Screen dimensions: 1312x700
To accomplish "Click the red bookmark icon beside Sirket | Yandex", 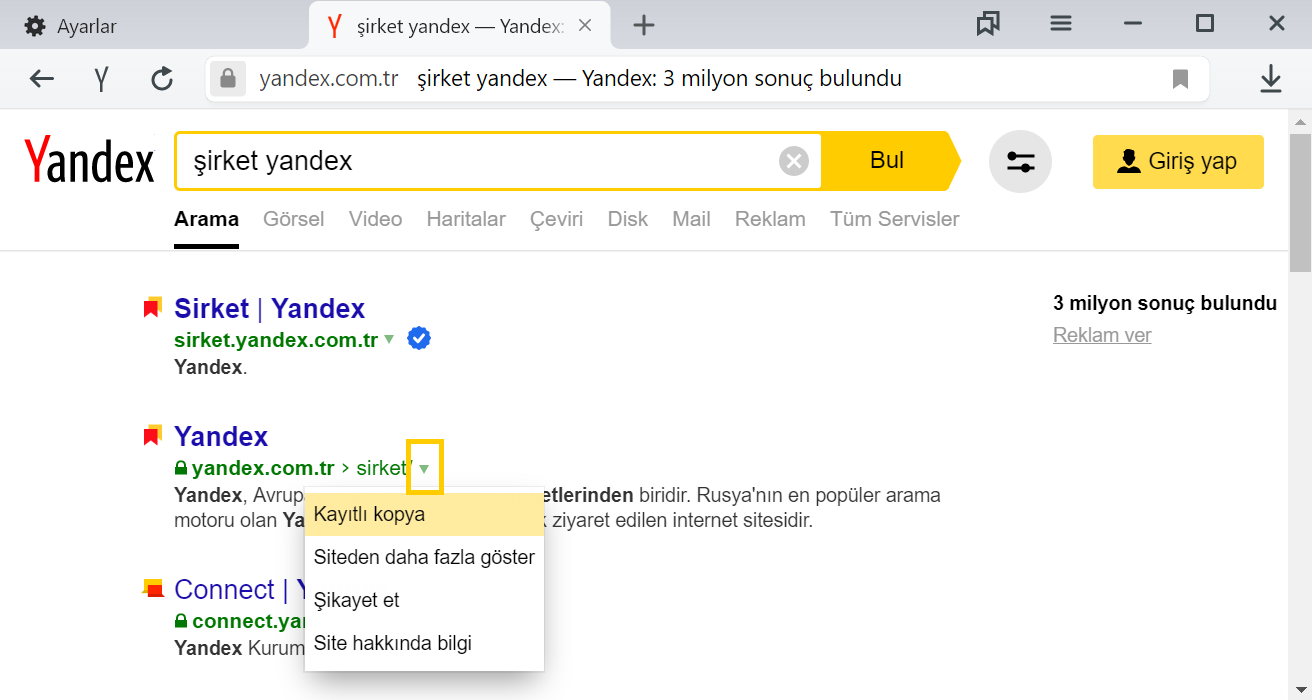I will click(x=152, y=308).
